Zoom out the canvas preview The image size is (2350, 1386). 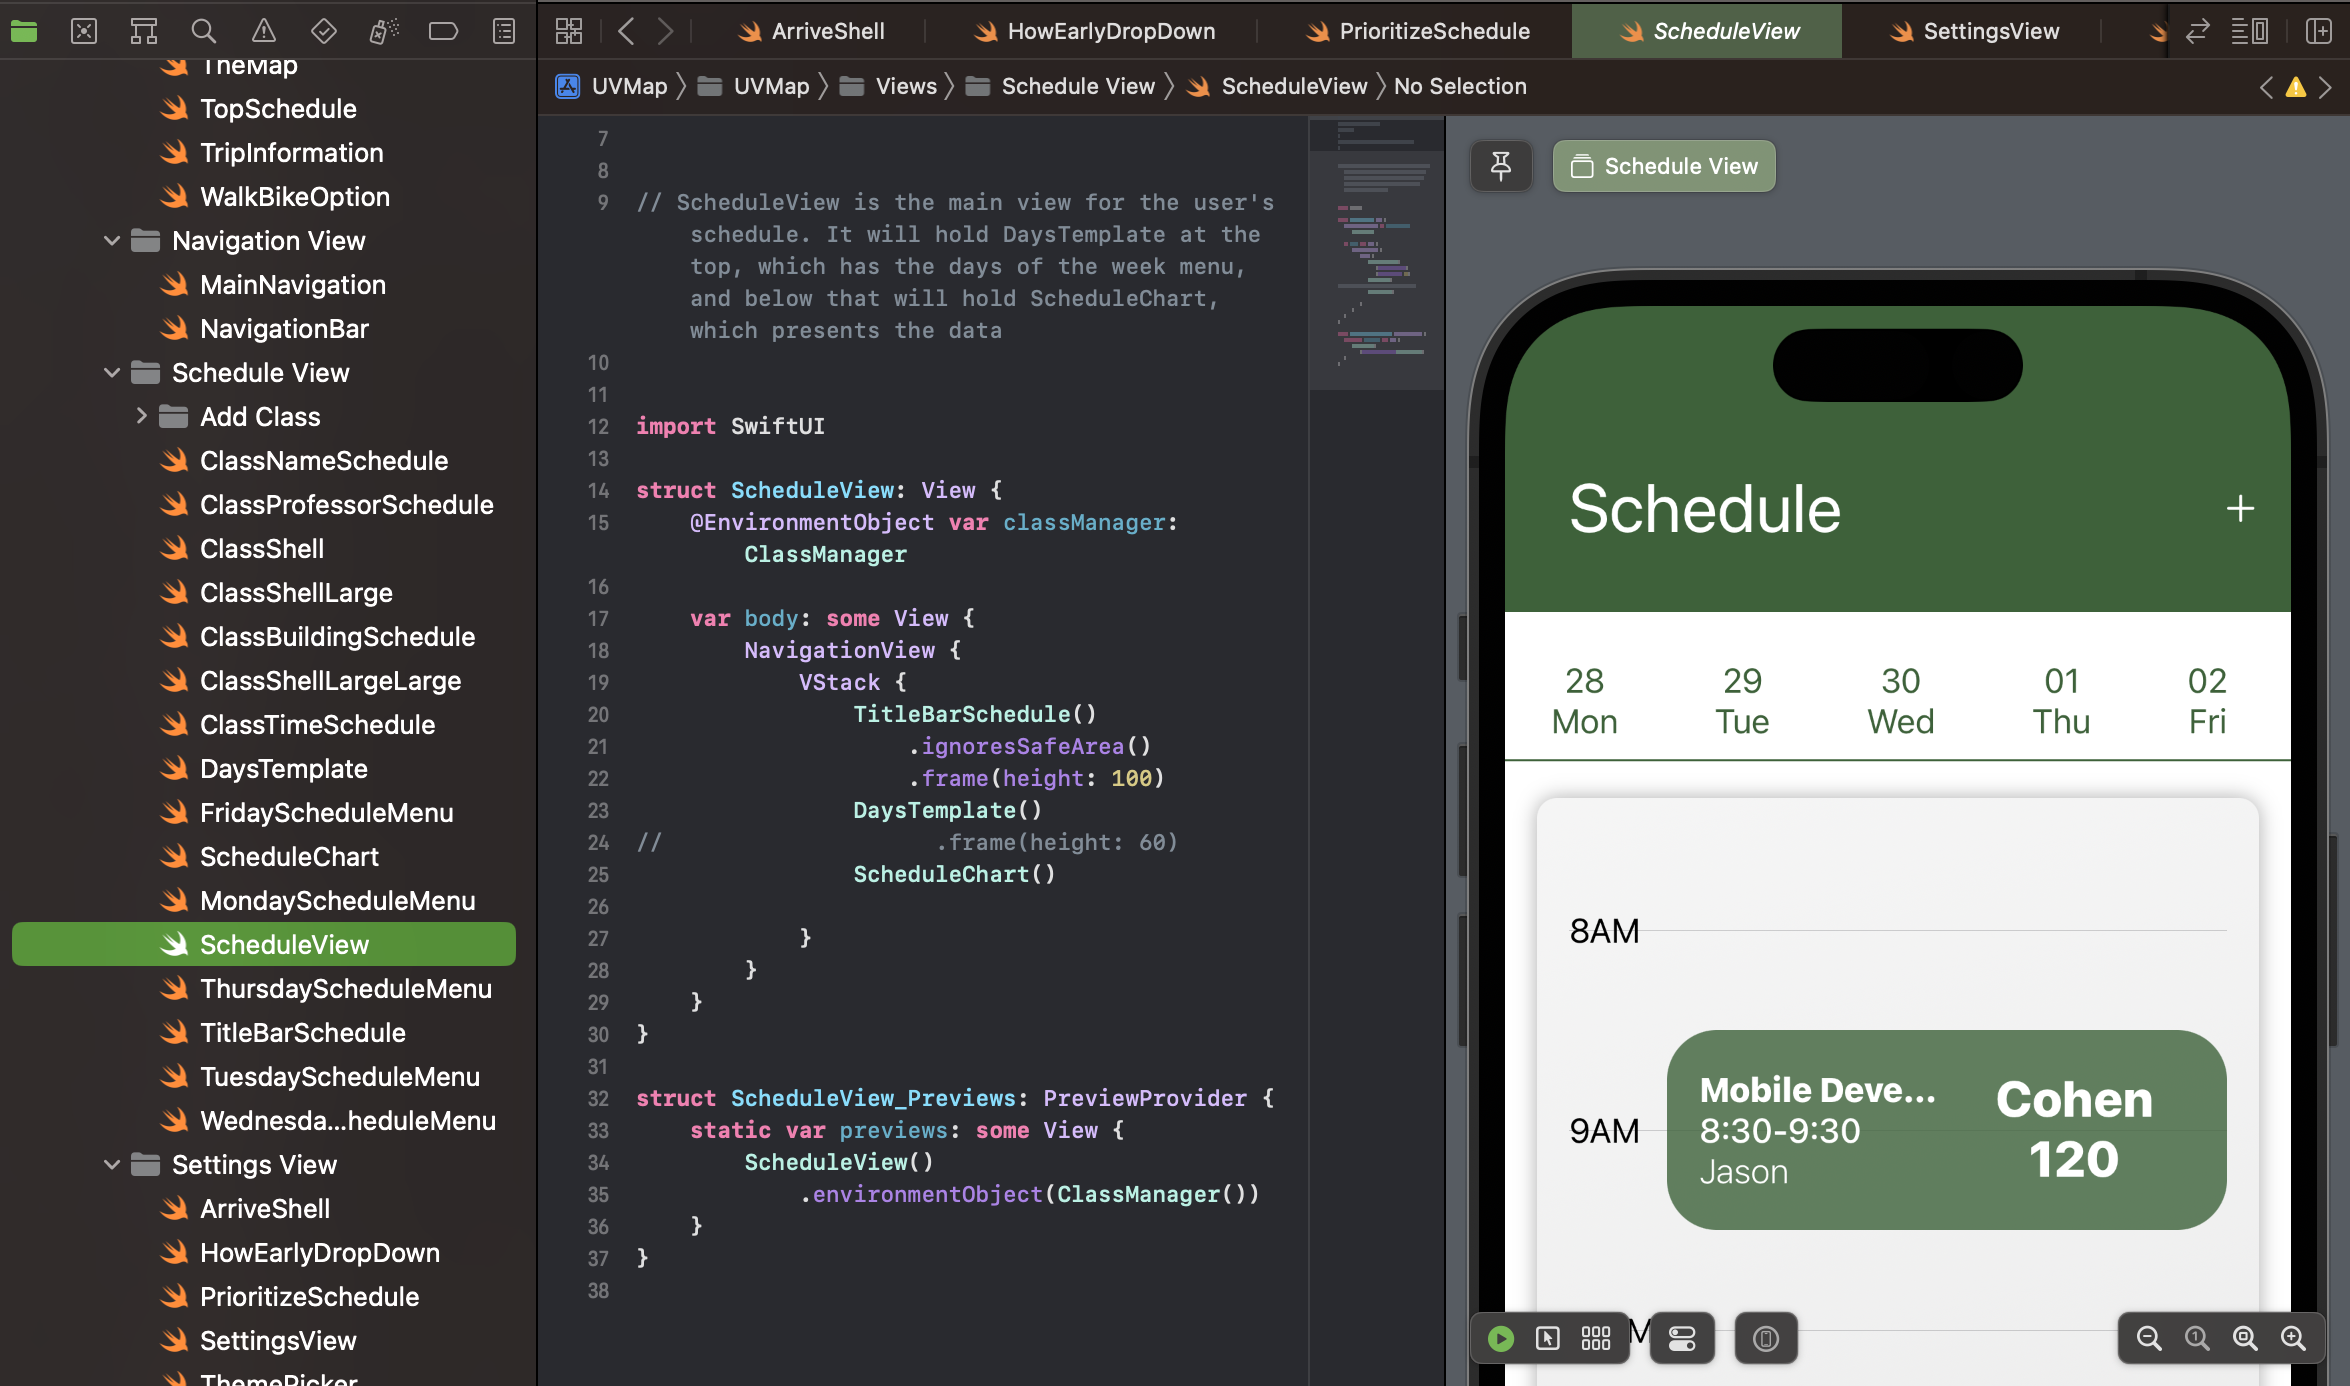click(2148, 1338)
